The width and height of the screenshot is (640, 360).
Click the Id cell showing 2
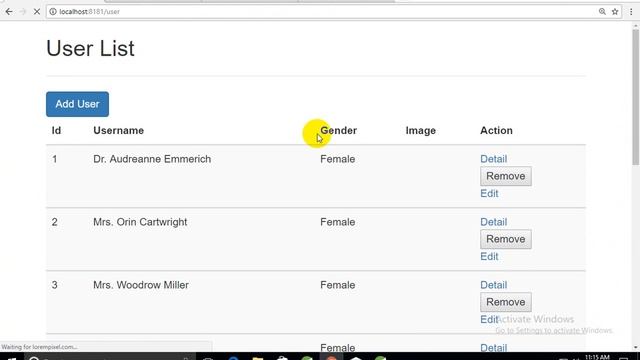pos(55,222)
